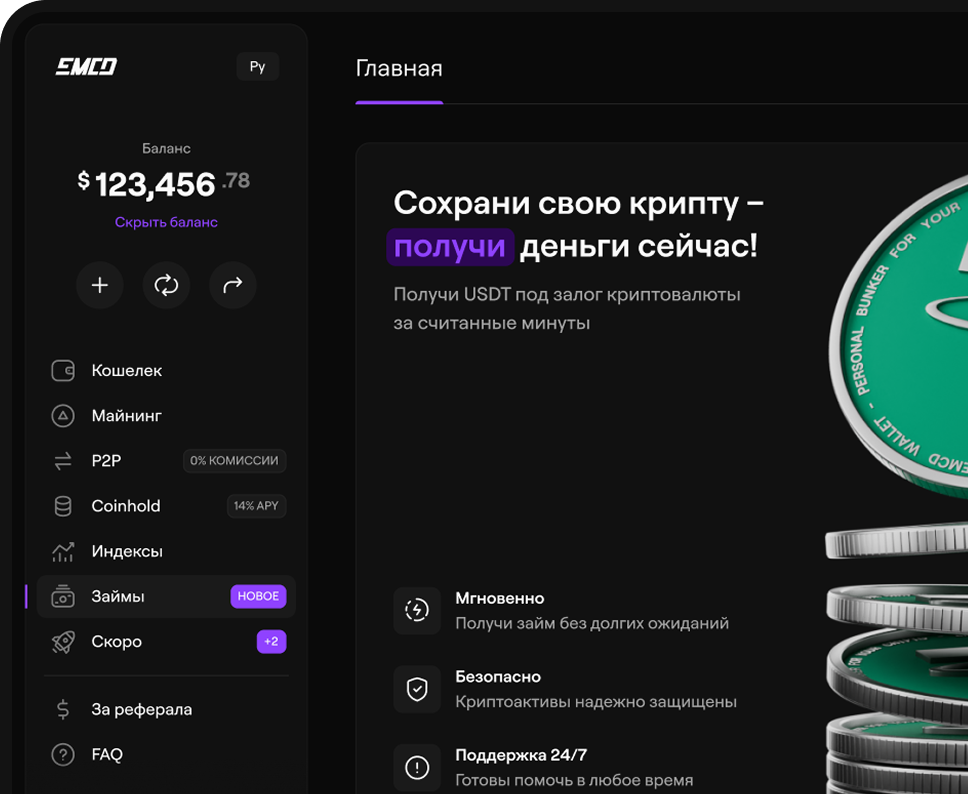This screenshot has width=968, height=794.
Task: Click the EMCD logo
Action: 86,66
